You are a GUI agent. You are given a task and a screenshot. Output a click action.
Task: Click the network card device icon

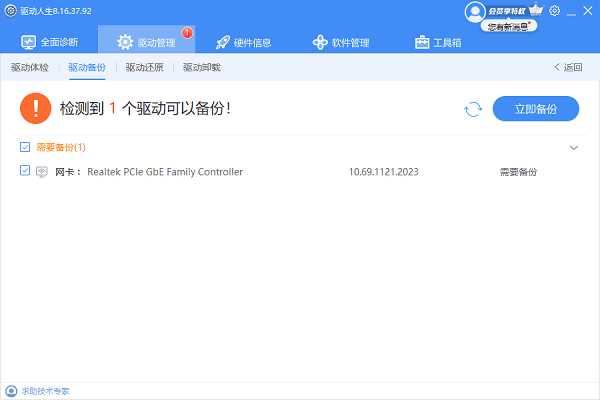42,172
